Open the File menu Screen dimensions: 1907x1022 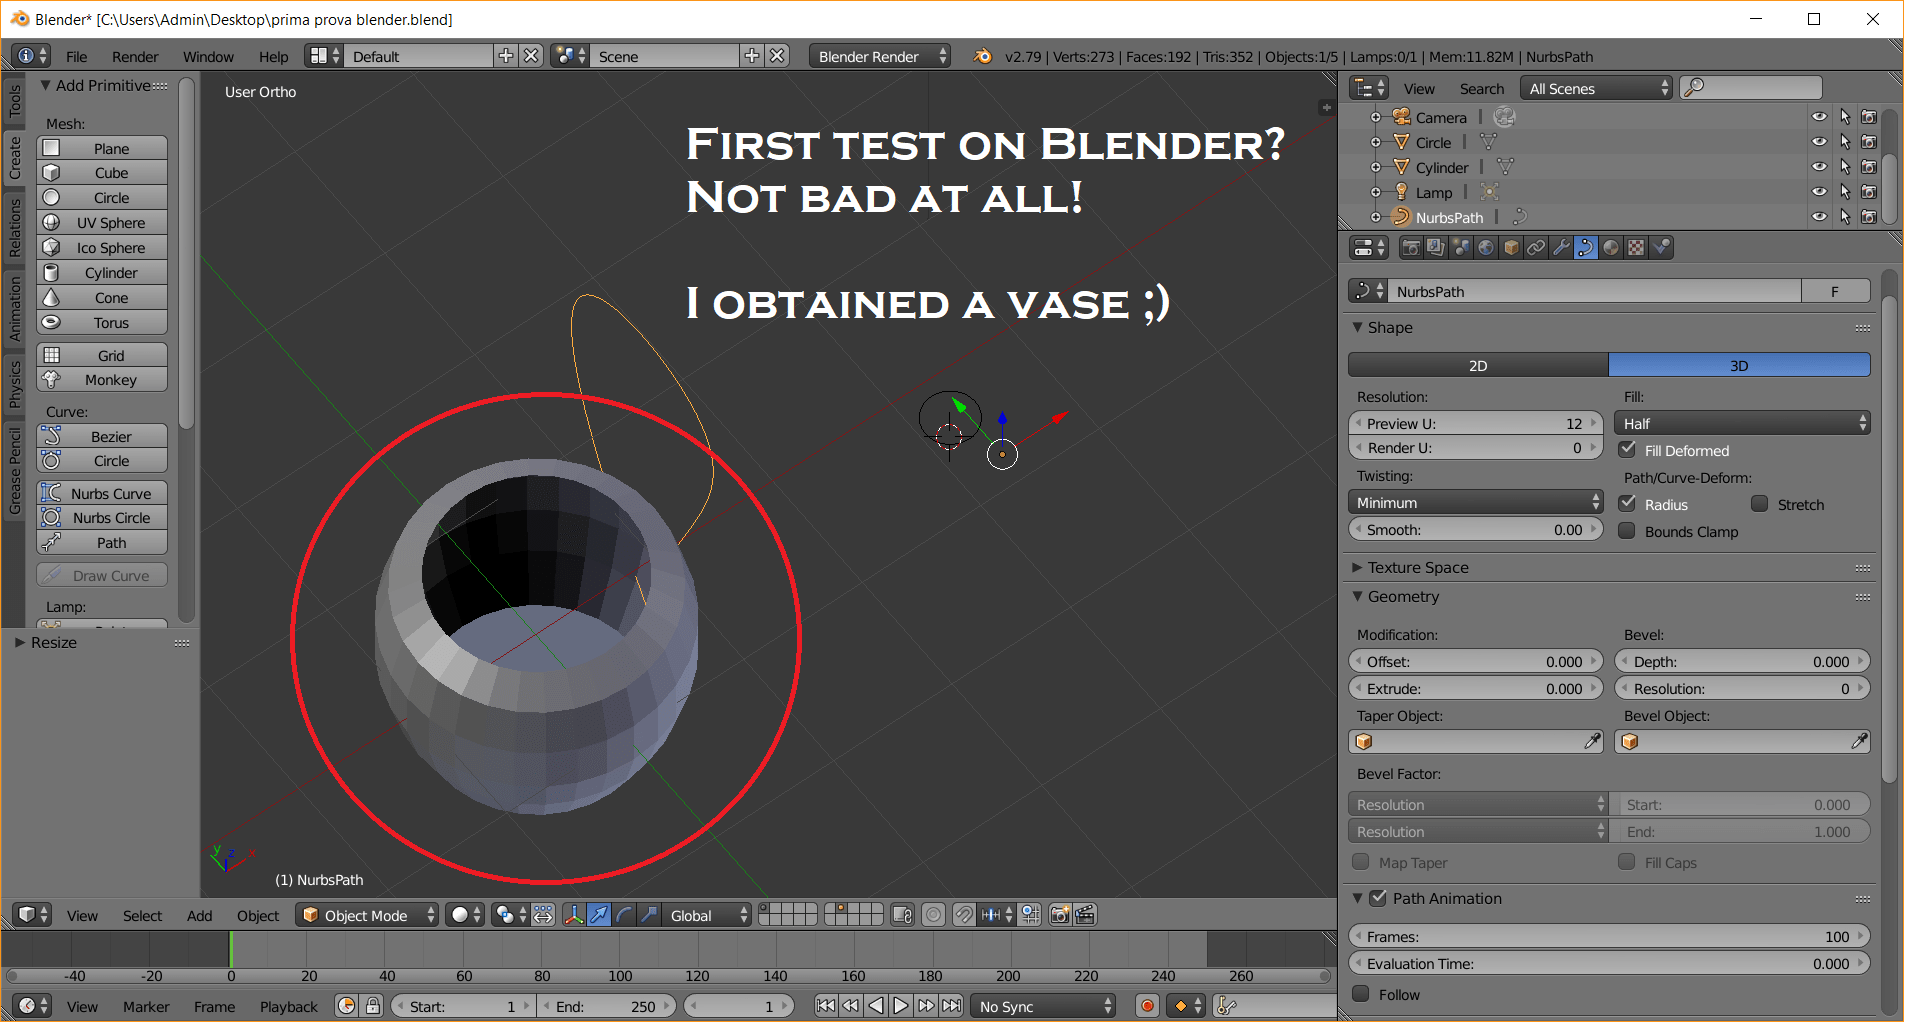point(77,56)
